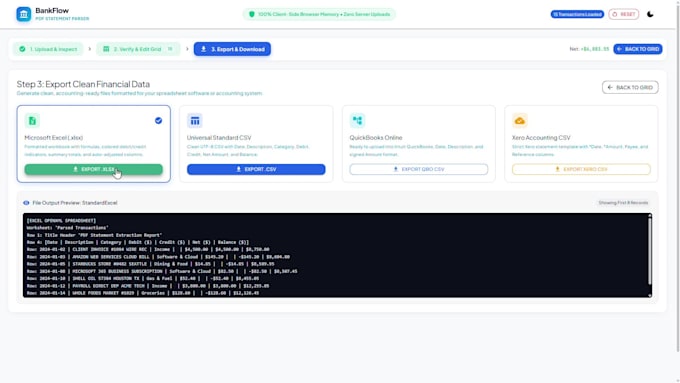Toggle dark mode with the moon icon
Screen dimensions: 680x383
tap(650, 14)
